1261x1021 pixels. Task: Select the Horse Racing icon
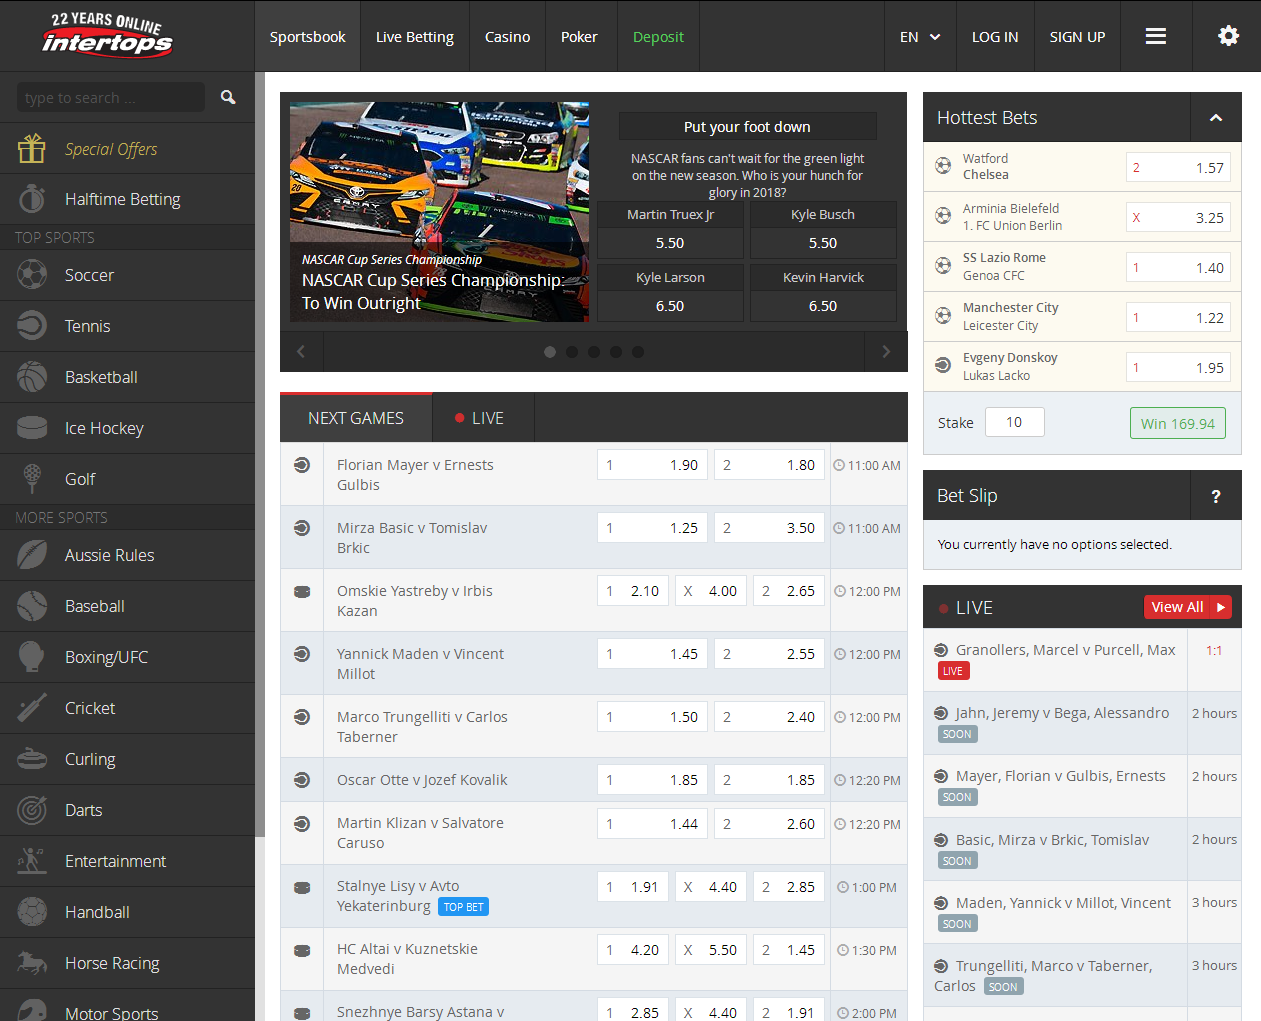[x=32, y=963]
